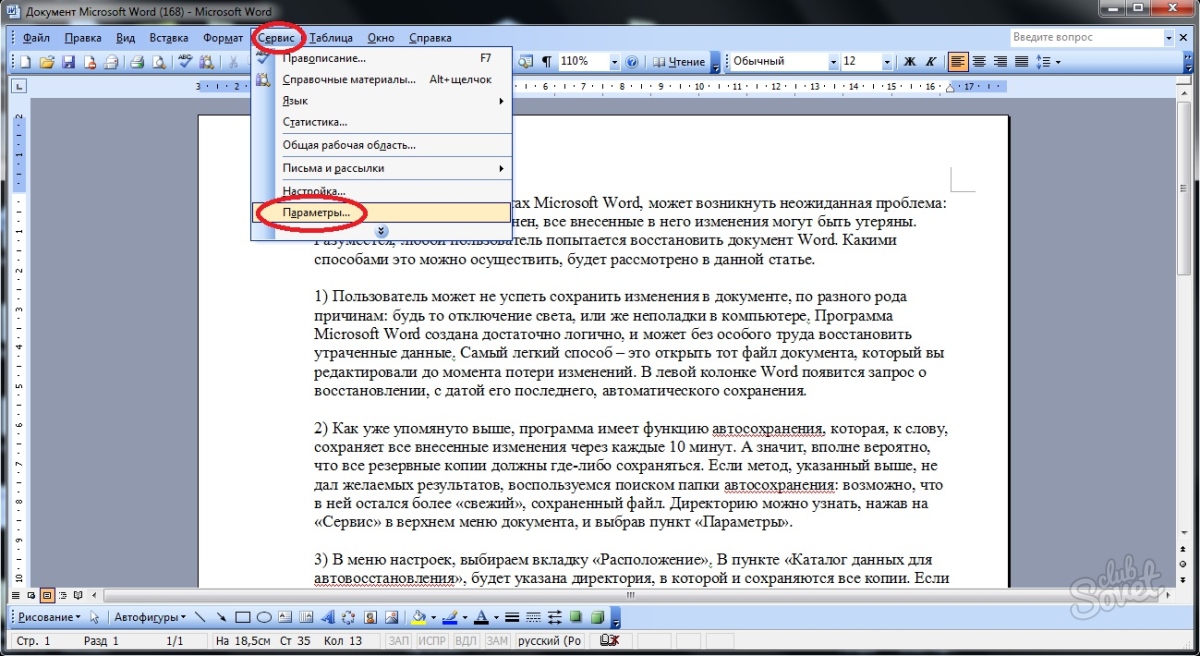Open a file with the folder icon
This screenshot has height=656, width=1200.
tap(47, 61)
